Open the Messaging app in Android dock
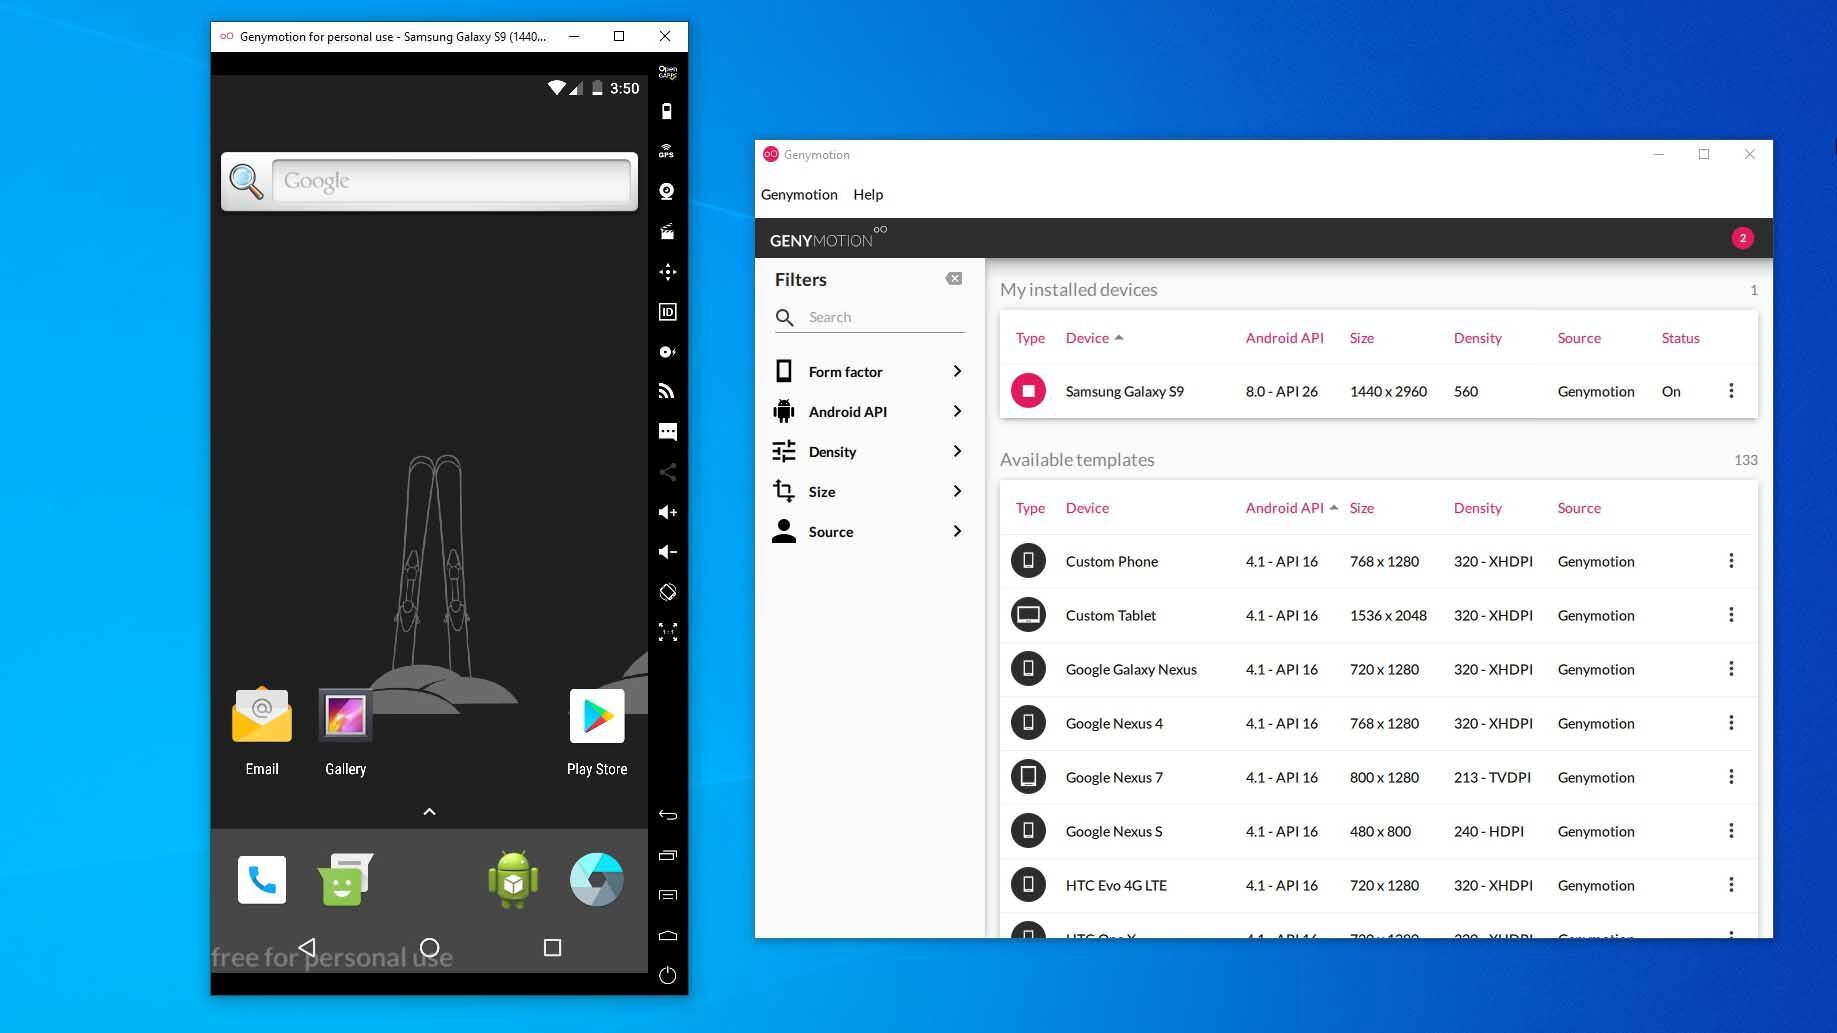Screen dimensions: 1837x1033 click(345, 880)
